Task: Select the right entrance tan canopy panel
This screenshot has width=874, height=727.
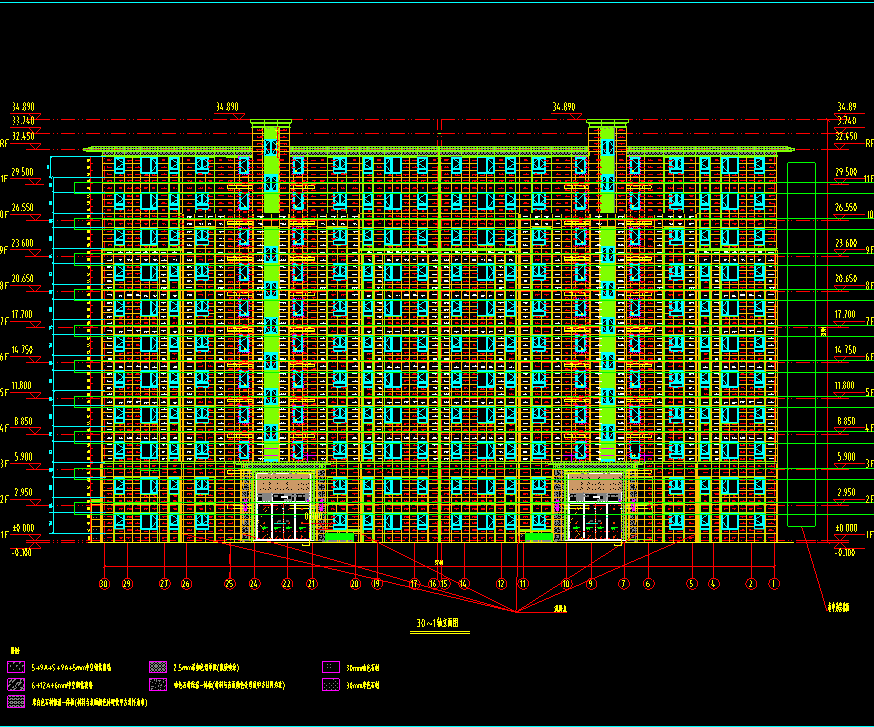Action: click(x=595, y=486)
